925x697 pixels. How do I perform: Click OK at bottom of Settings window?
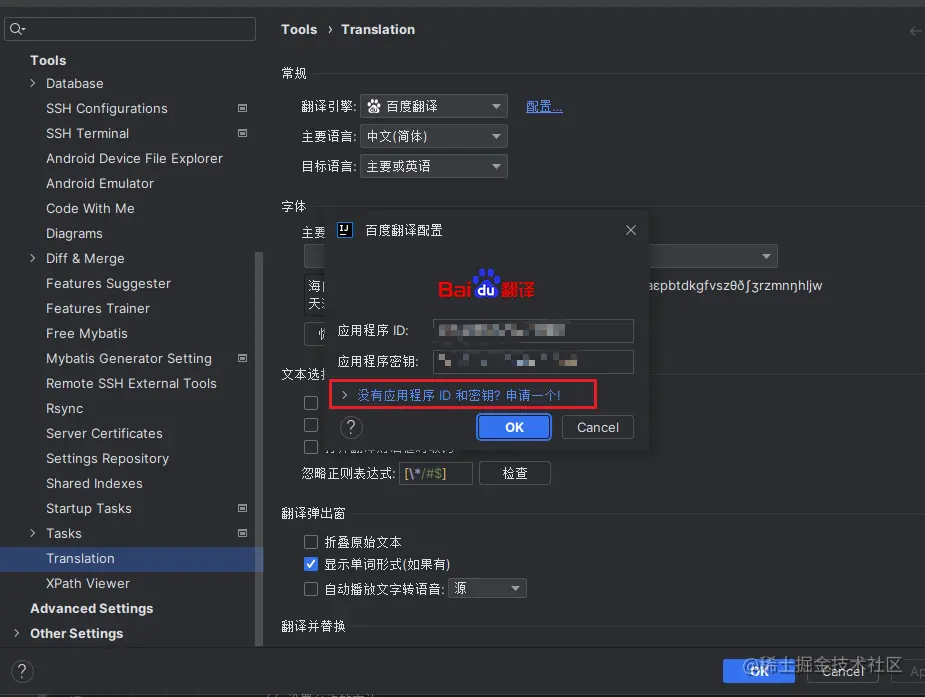tap(759, 671)
